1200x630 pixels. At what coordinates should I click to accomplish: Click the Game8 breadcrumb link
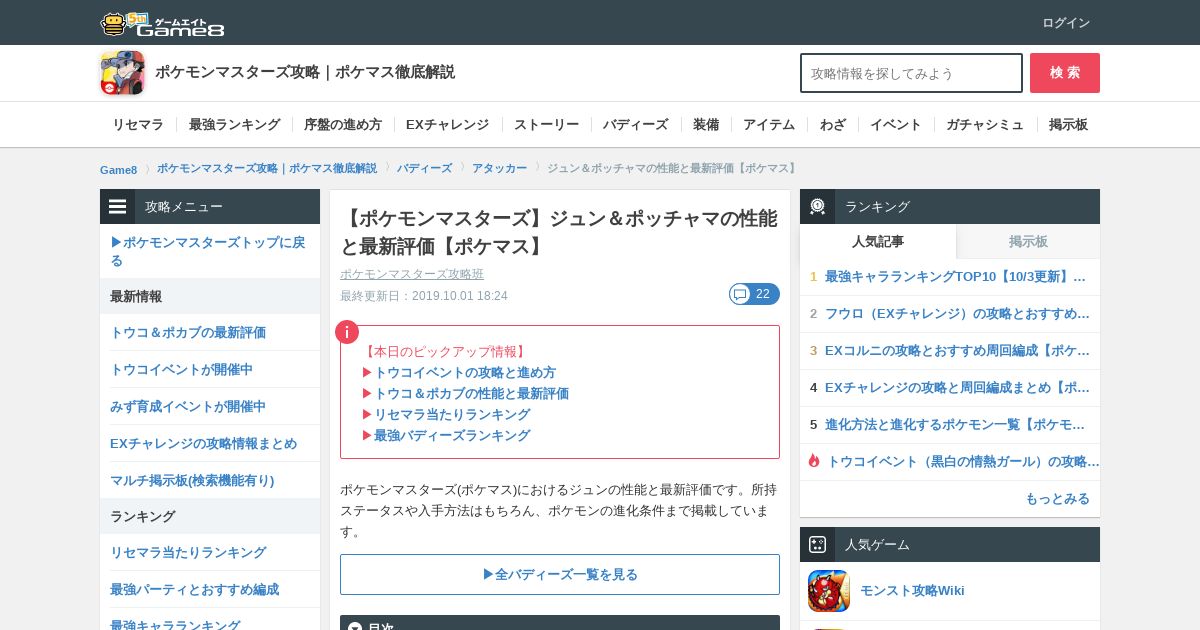pos(118,169)
